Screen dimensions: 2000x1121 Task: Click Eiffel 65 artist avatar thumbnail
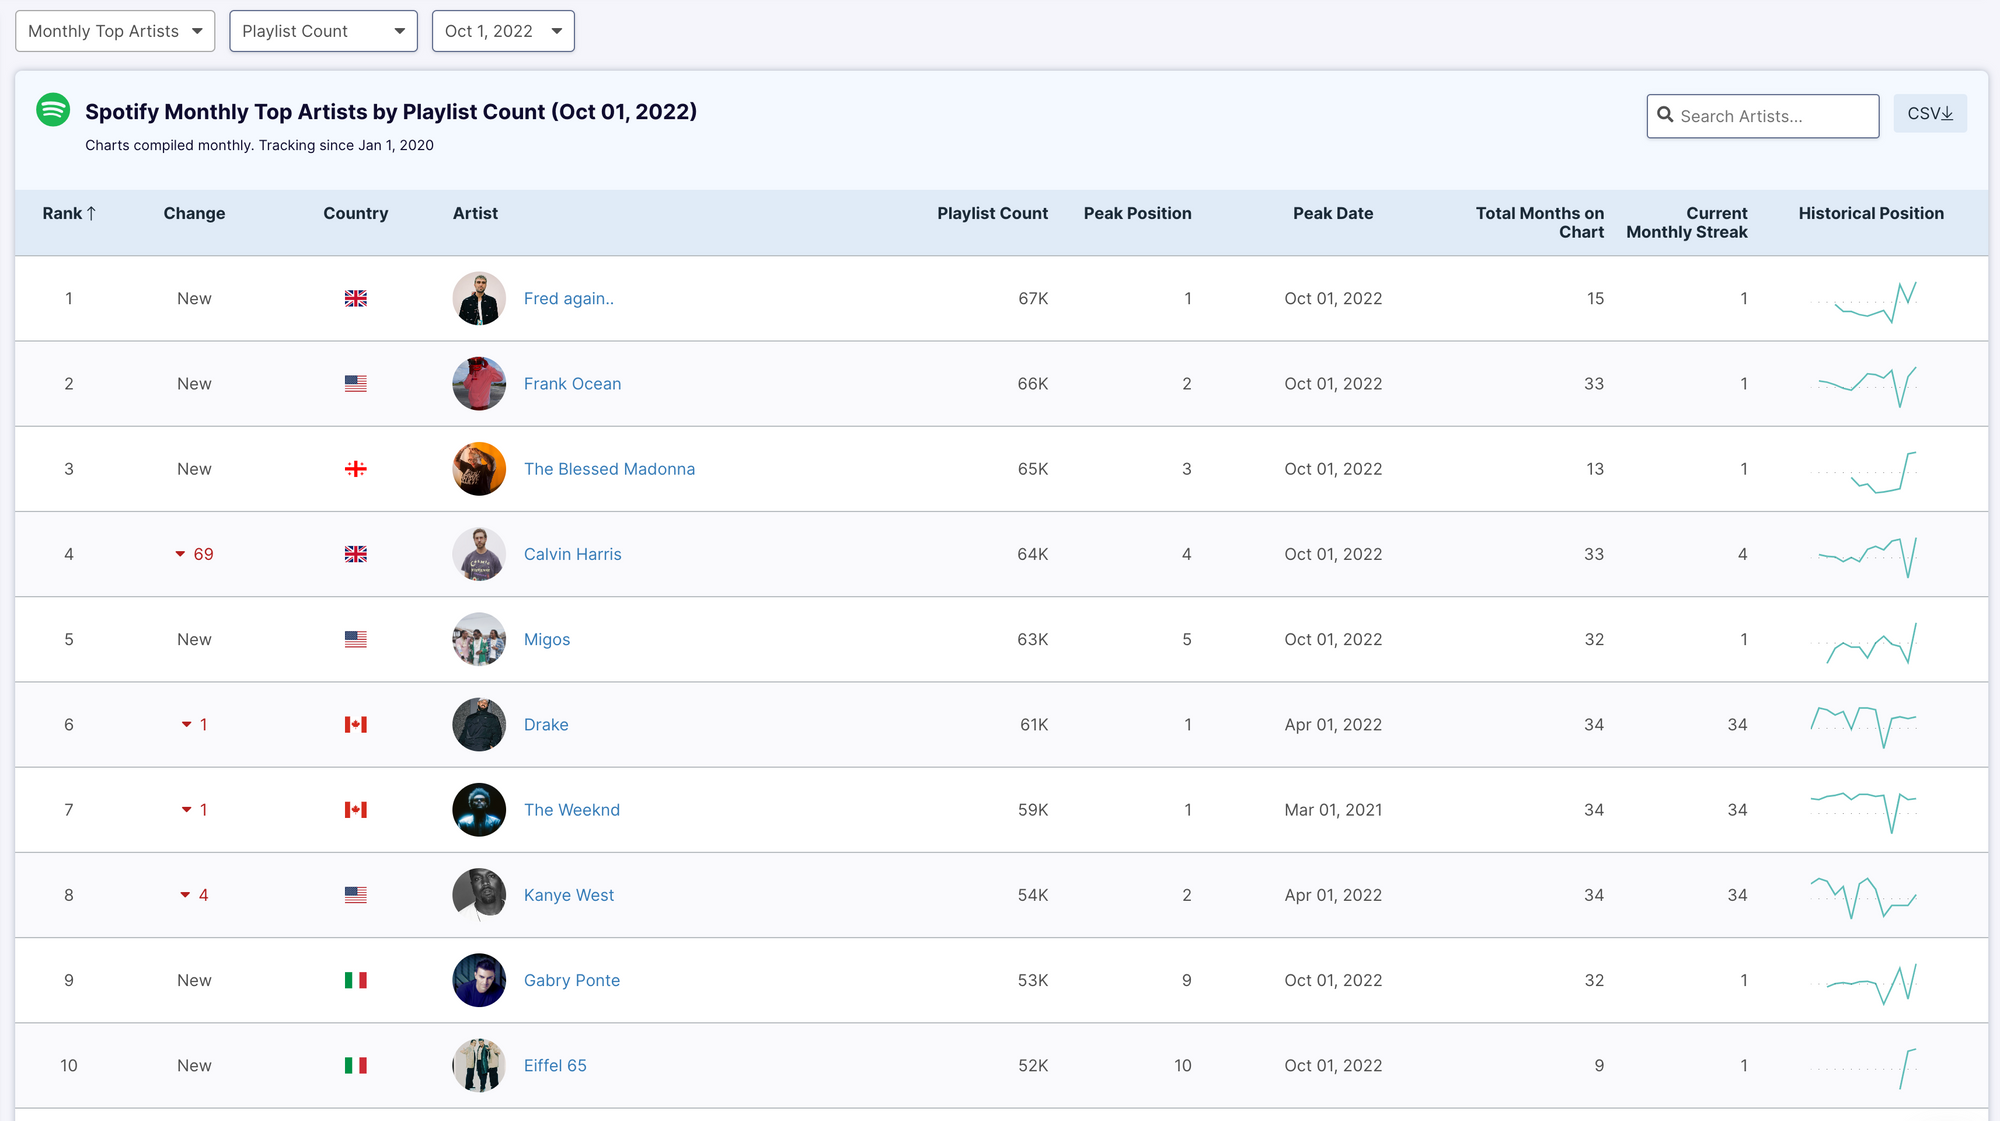tap(479, 1065)
